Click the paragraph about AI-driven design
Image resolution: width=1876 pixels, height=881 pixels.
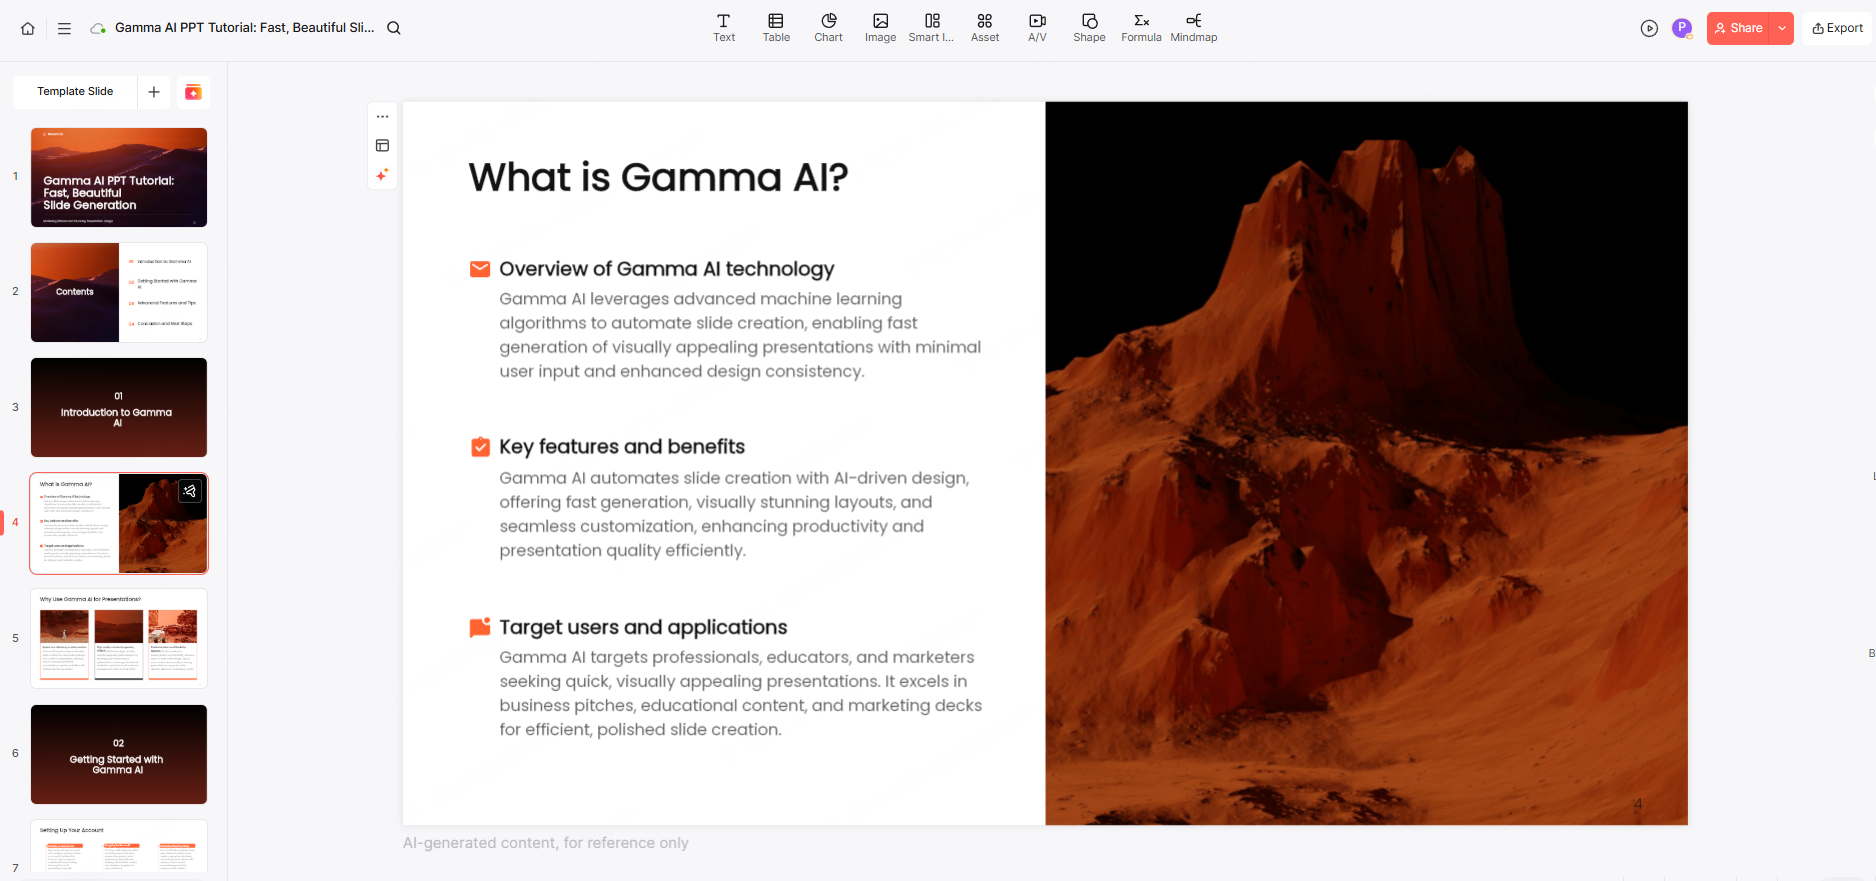pyautogui.click(x=735, y=514)
